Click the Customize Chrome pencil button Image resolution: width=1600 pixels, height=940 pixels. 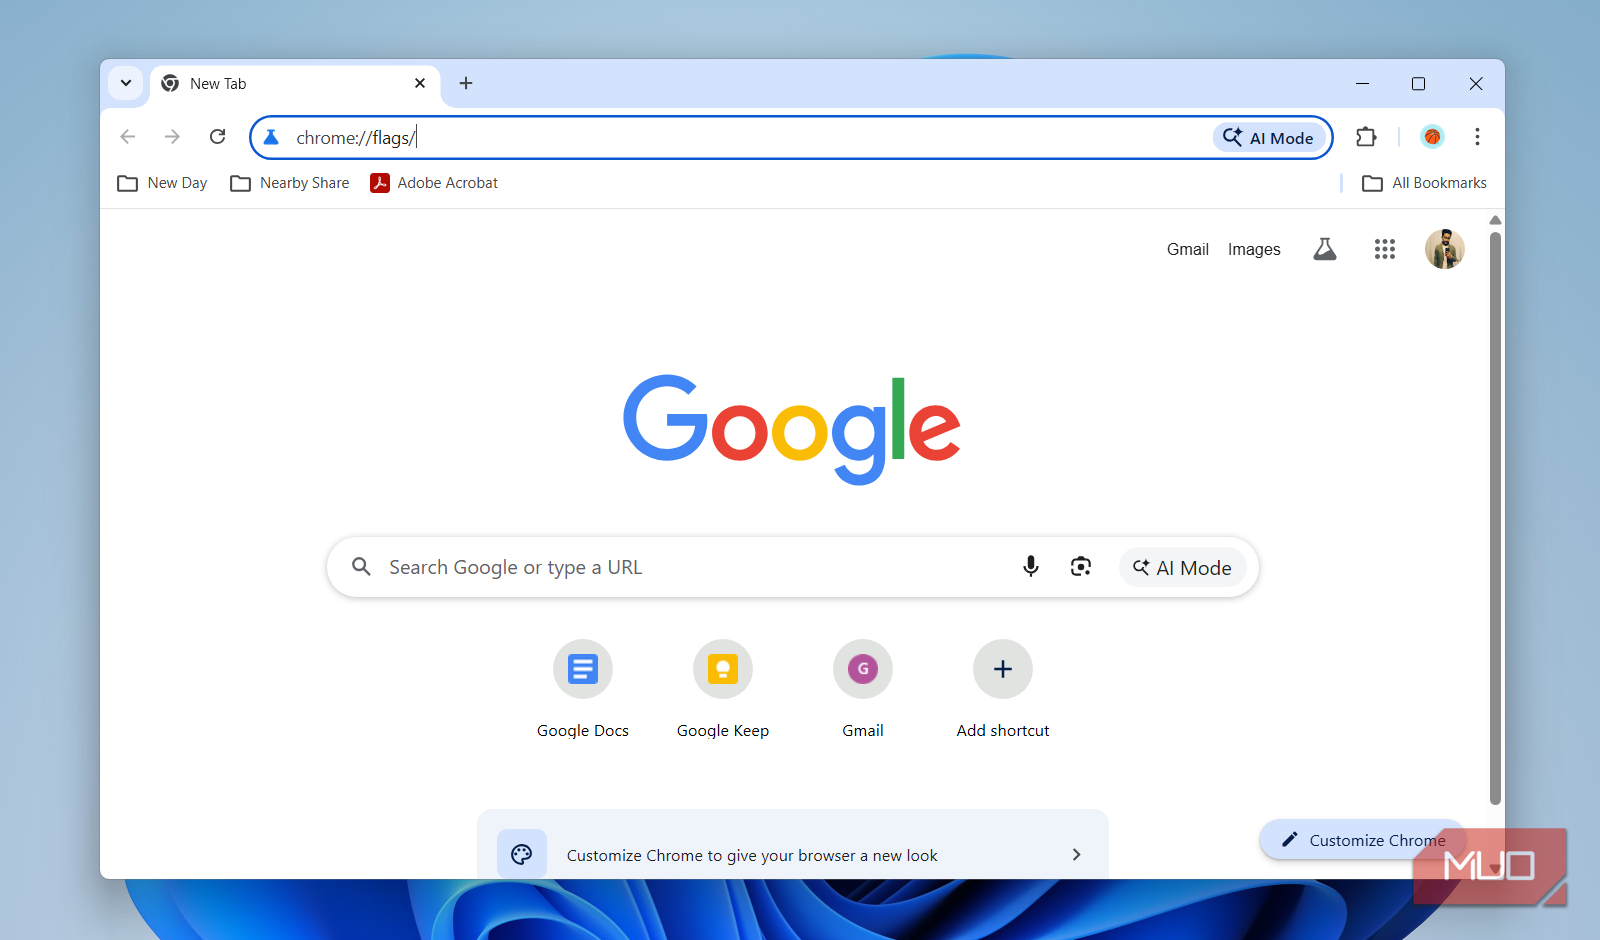coord(1364,840)
